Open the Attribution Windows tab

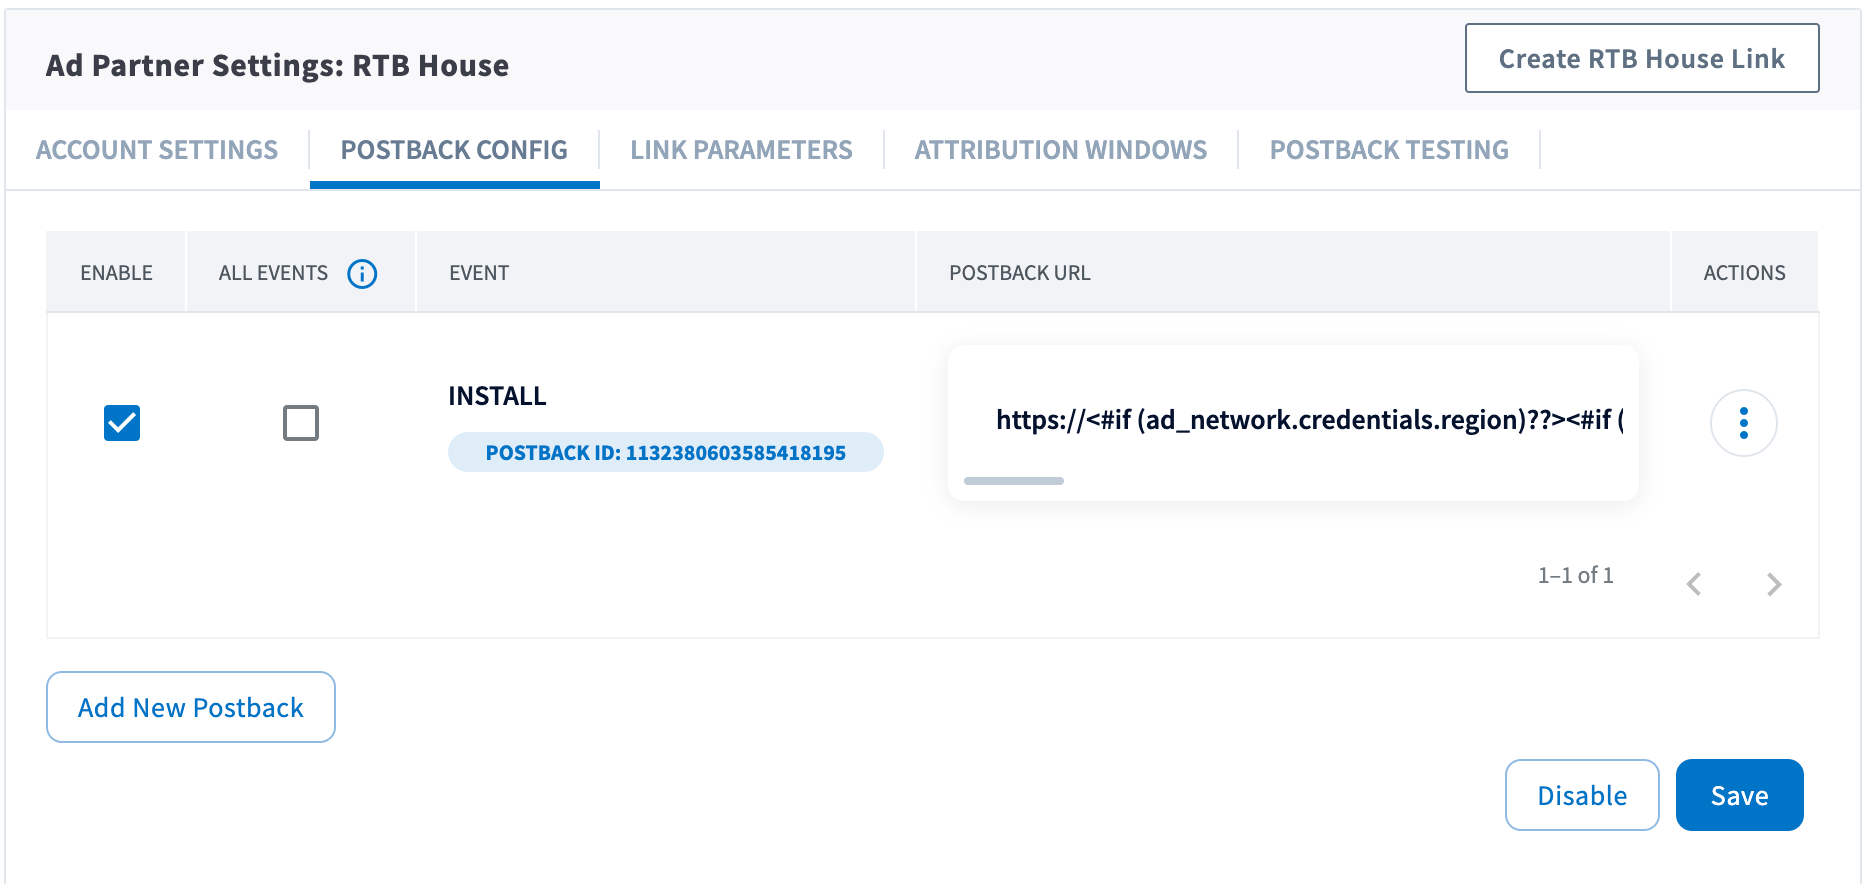pyautogui.click(x=1061, y=150)
